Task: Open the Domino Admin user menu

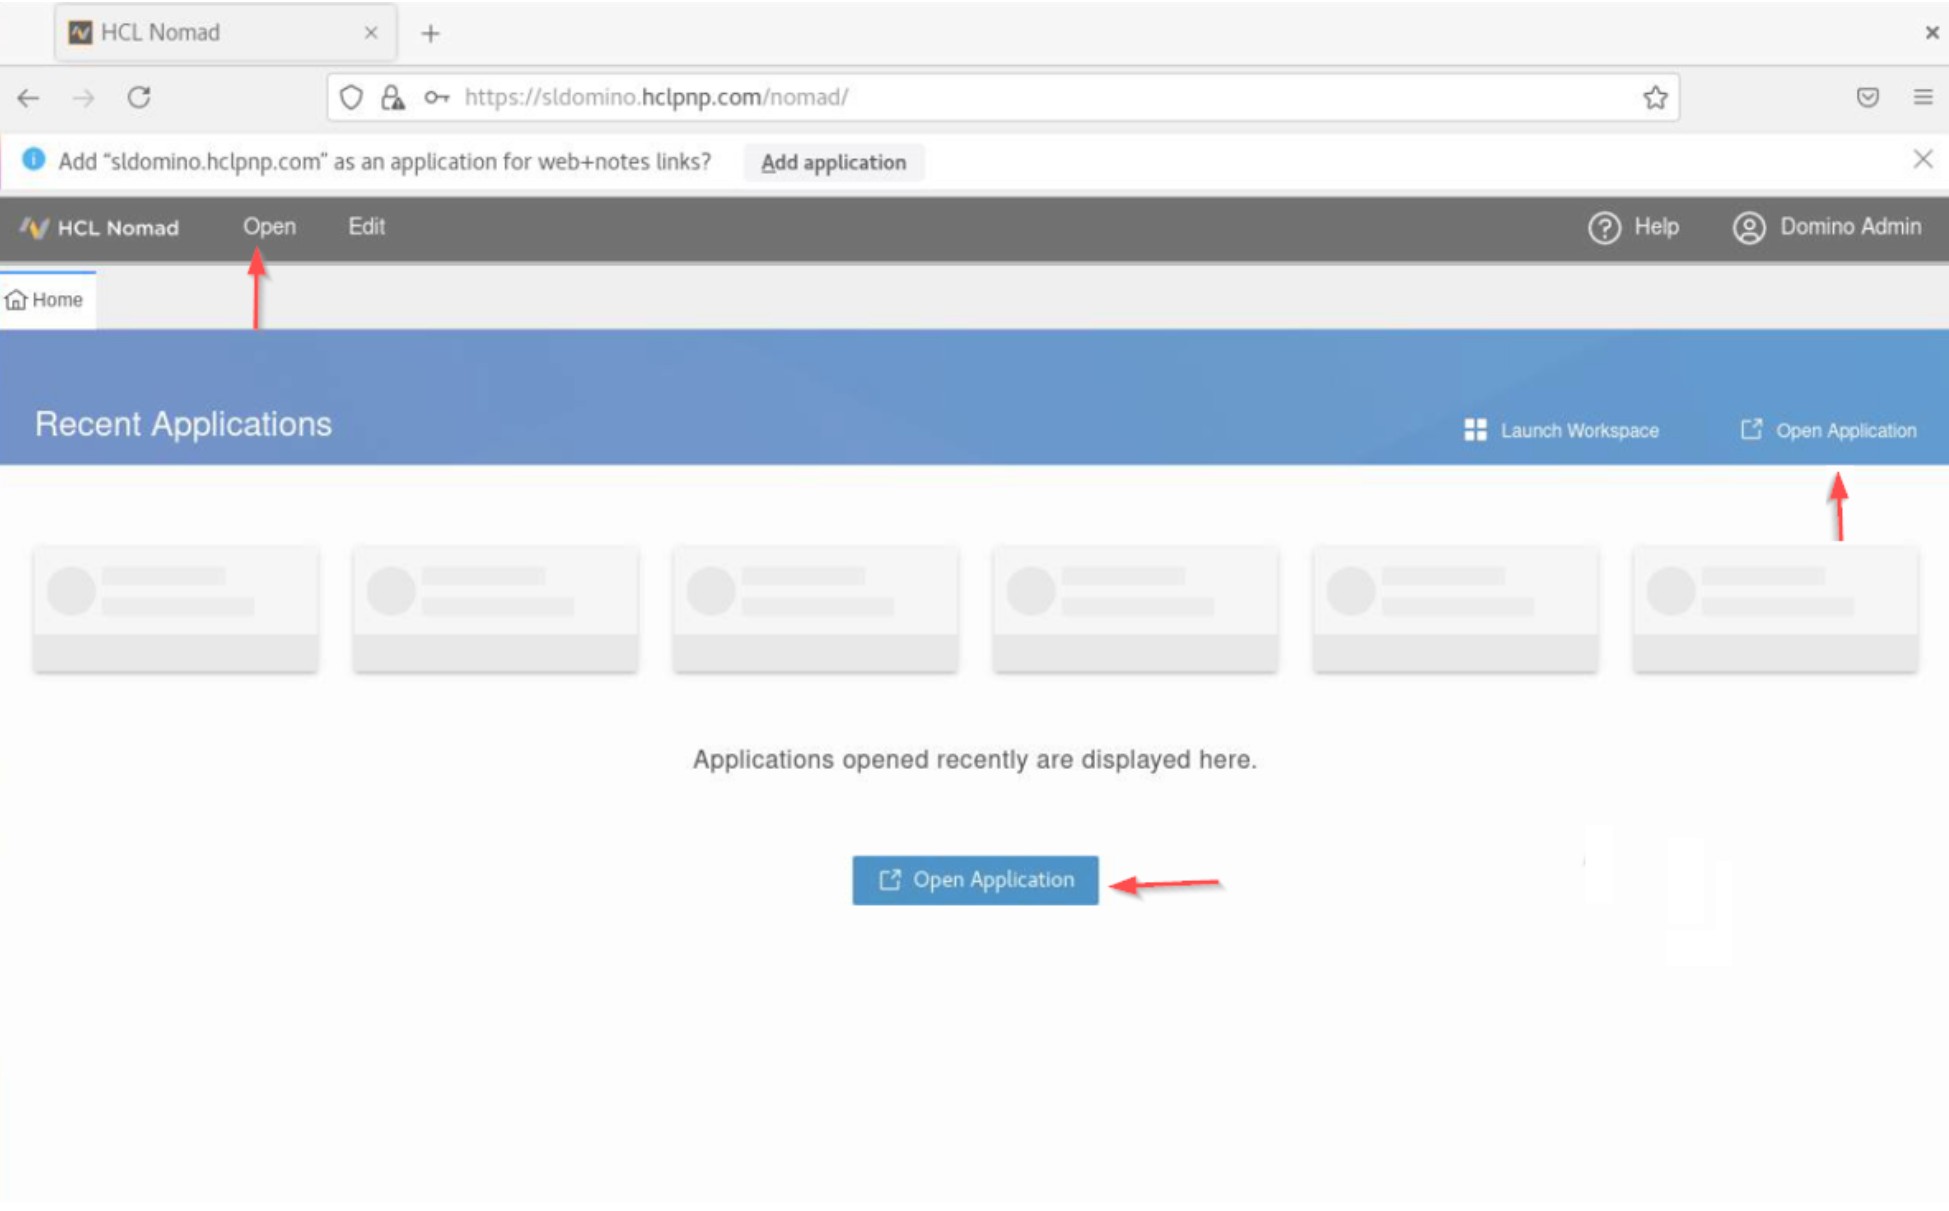Action: click(x=1827, y=228)
